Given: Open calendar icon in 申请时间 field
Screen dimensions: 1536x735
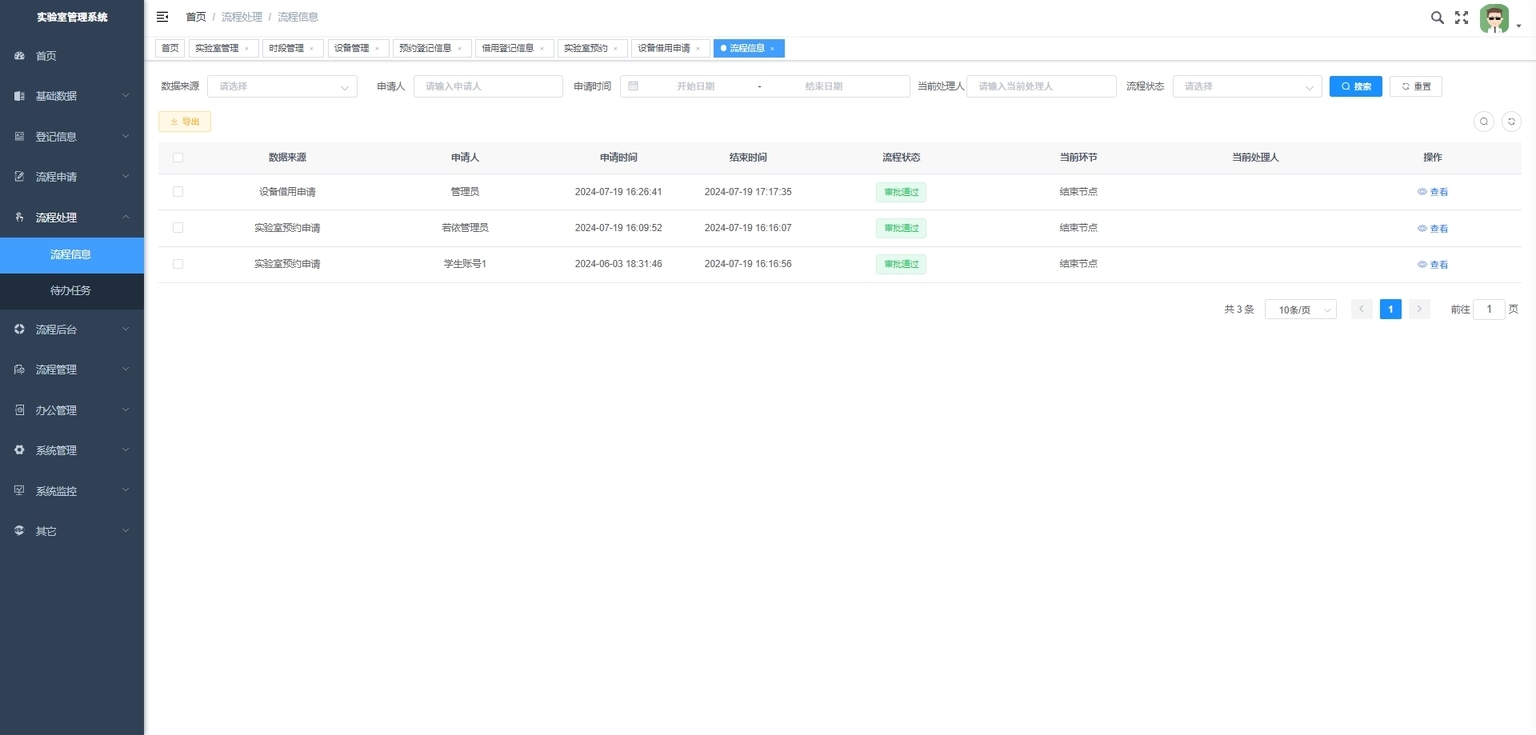Looking at the screenshot, I should [x=633, y=86].
